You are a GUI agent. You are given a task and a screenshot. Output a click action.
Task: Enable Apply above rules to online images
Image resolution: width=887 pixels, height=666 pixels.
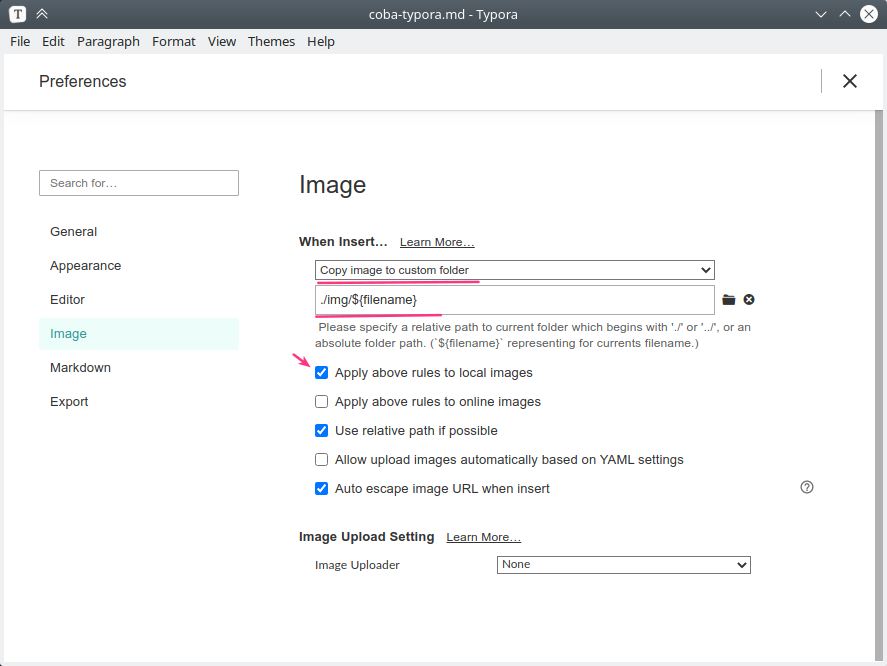(x=322, y=402)
